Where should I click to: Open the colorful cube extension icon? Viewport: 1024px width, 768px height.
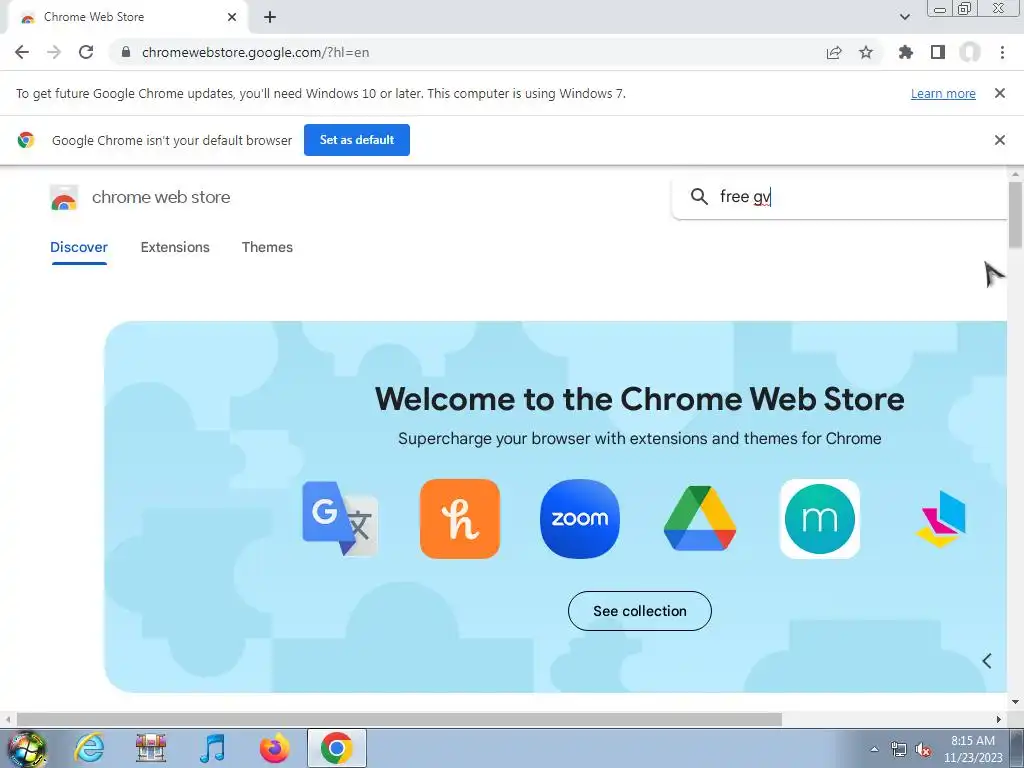point(941,519)
